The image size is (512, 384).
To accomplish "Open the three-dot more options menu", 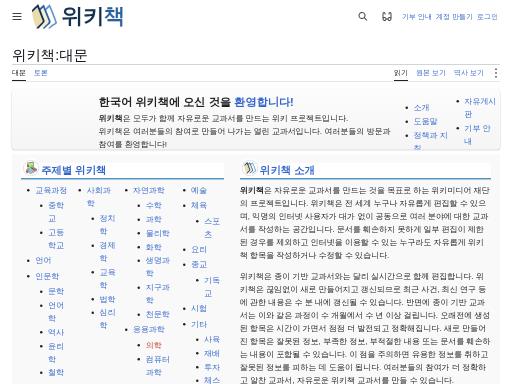I will pyautogui.click(x=496, y=73).
